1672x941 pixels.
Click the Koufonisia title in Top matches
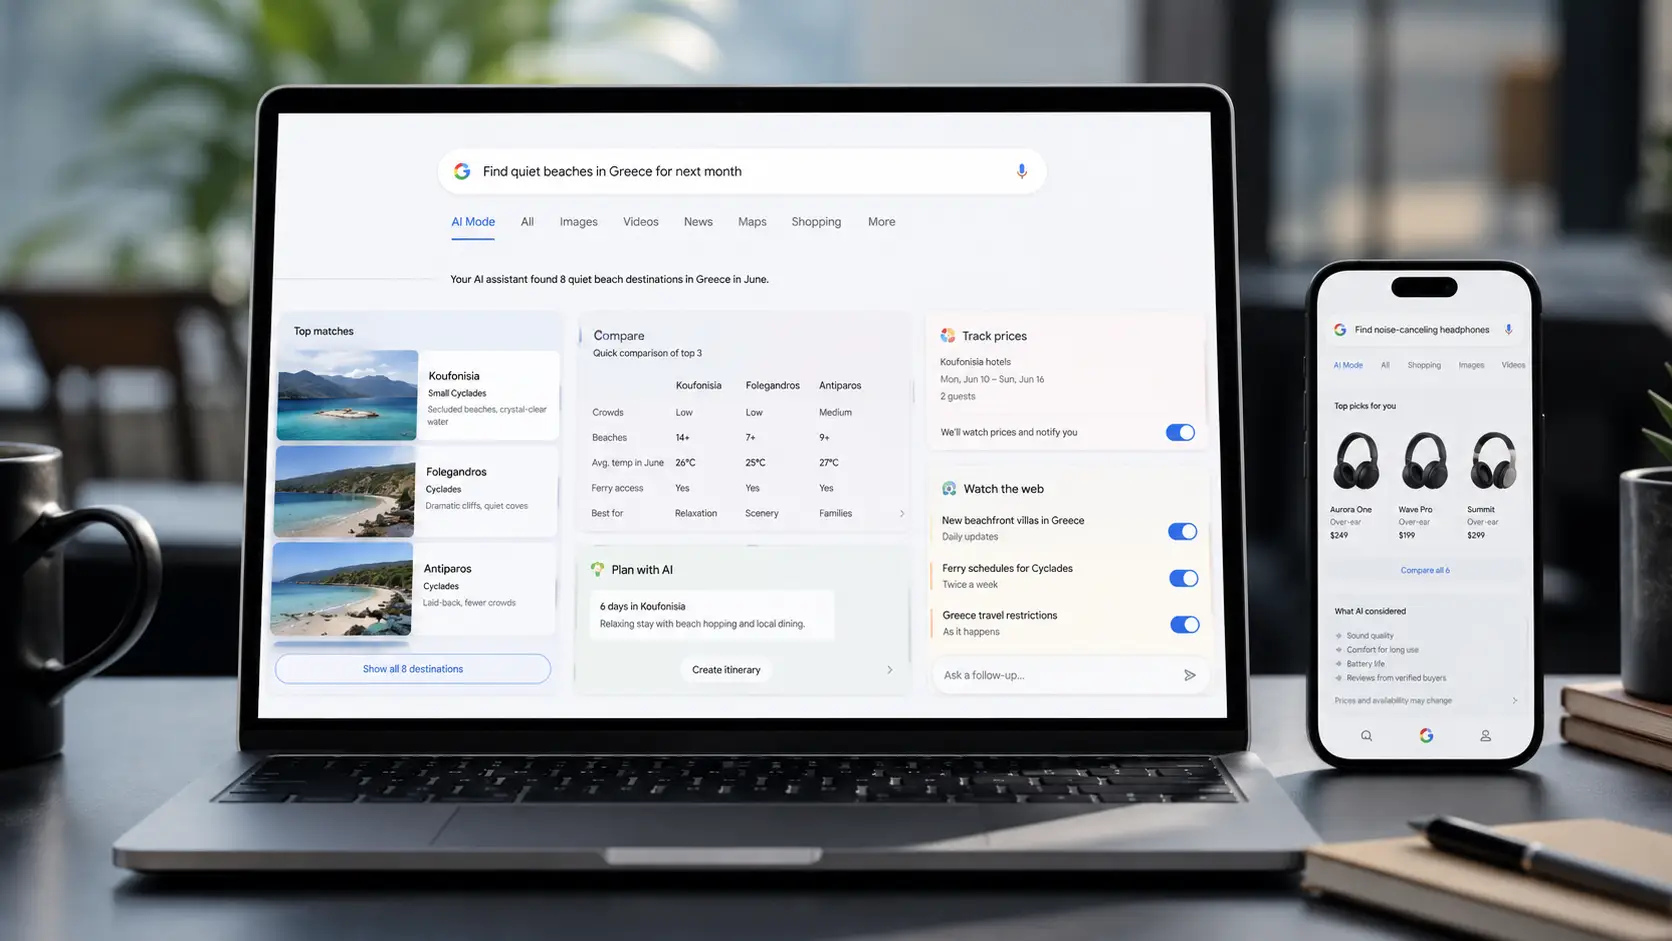point(454,376)
